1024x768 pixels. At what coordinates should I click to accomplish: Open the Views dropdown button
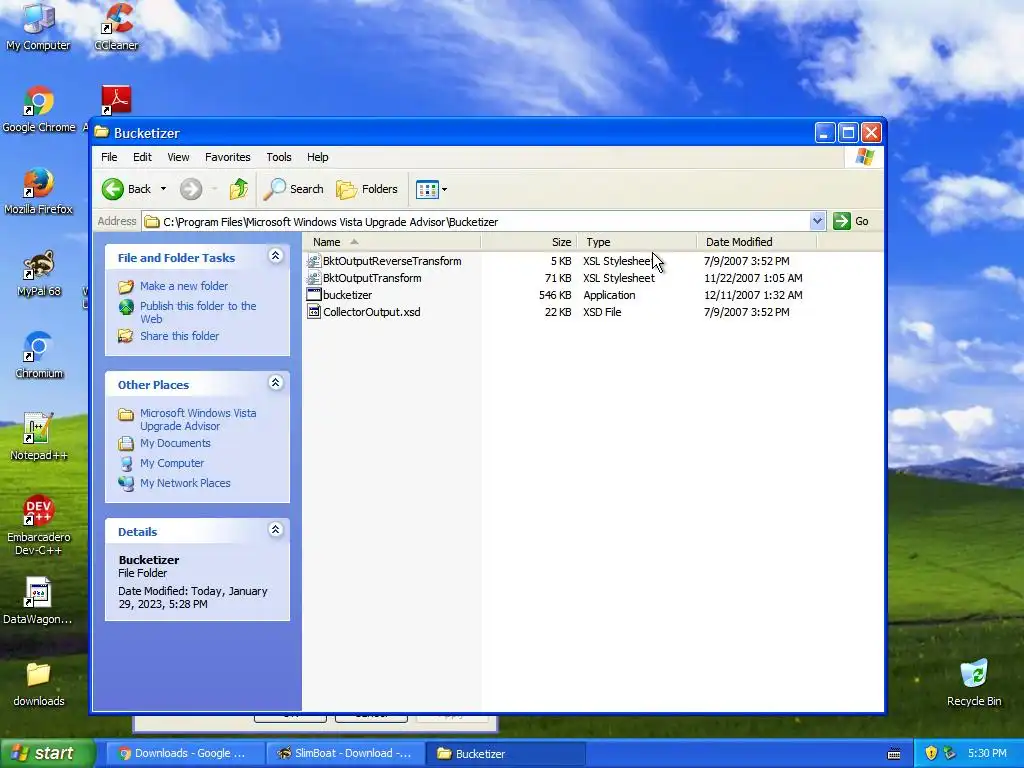tap(431, 189)
